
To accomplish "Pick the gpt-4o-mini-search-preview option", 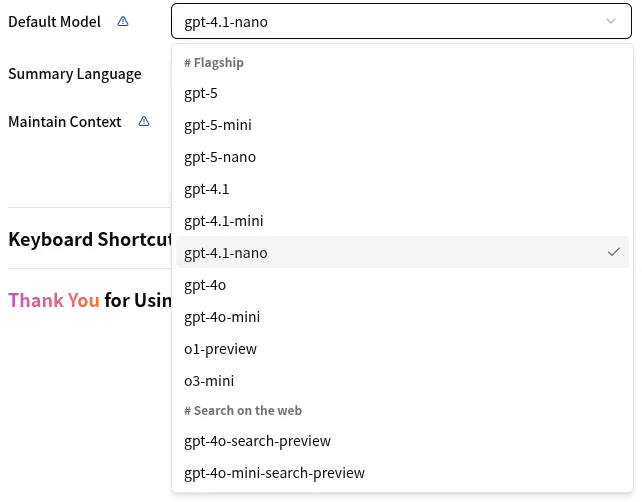I will (x=274, y=473).
